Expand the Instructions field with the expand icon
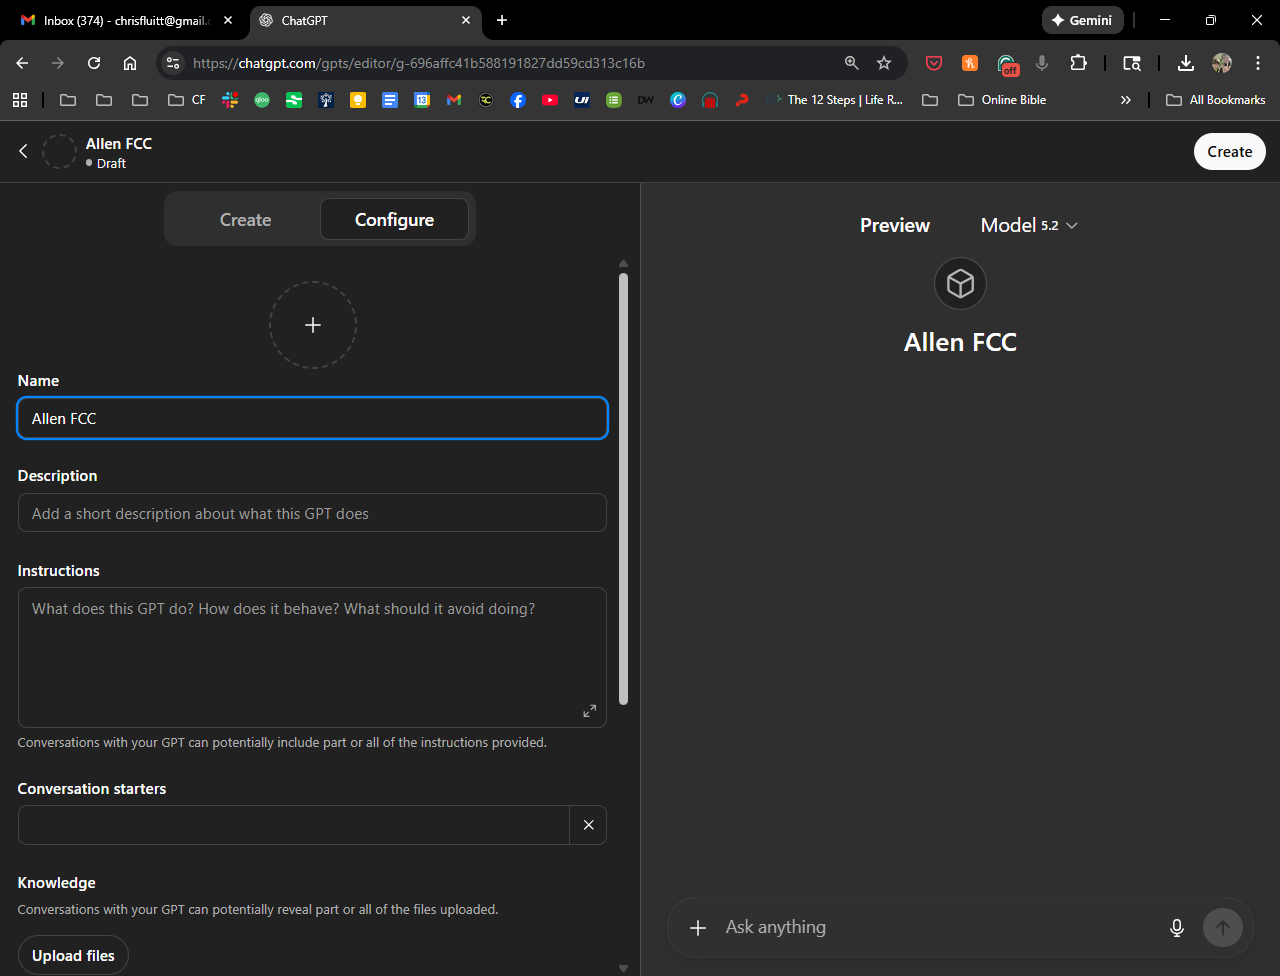This screenshot has height=976, width=1280. pyautogui.click(x=589, y=711)
